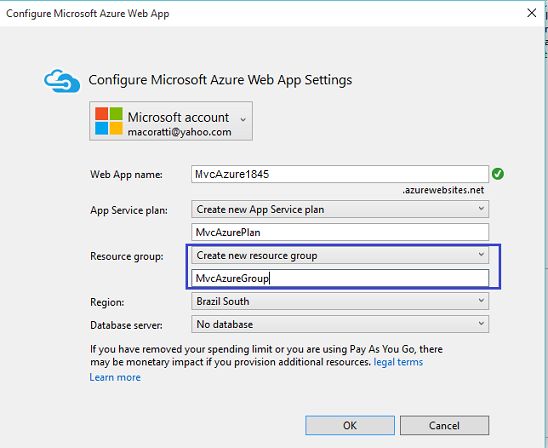Open the Region dropdown showing Brazil South
The height and width of the screenshot is (448, 548).
point(340,301)
